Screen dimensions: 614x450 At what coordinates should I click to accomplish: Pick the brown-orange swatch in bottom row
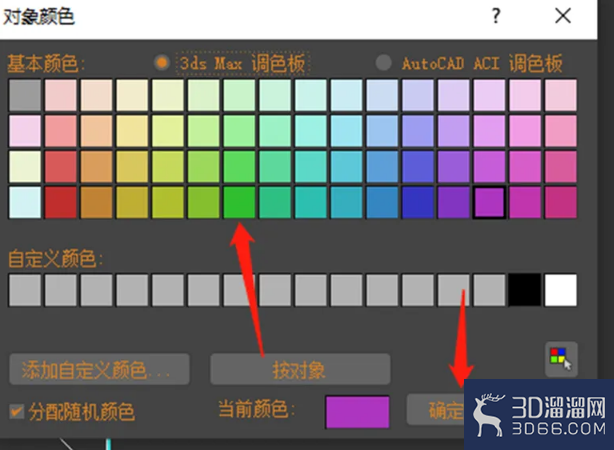96,202
